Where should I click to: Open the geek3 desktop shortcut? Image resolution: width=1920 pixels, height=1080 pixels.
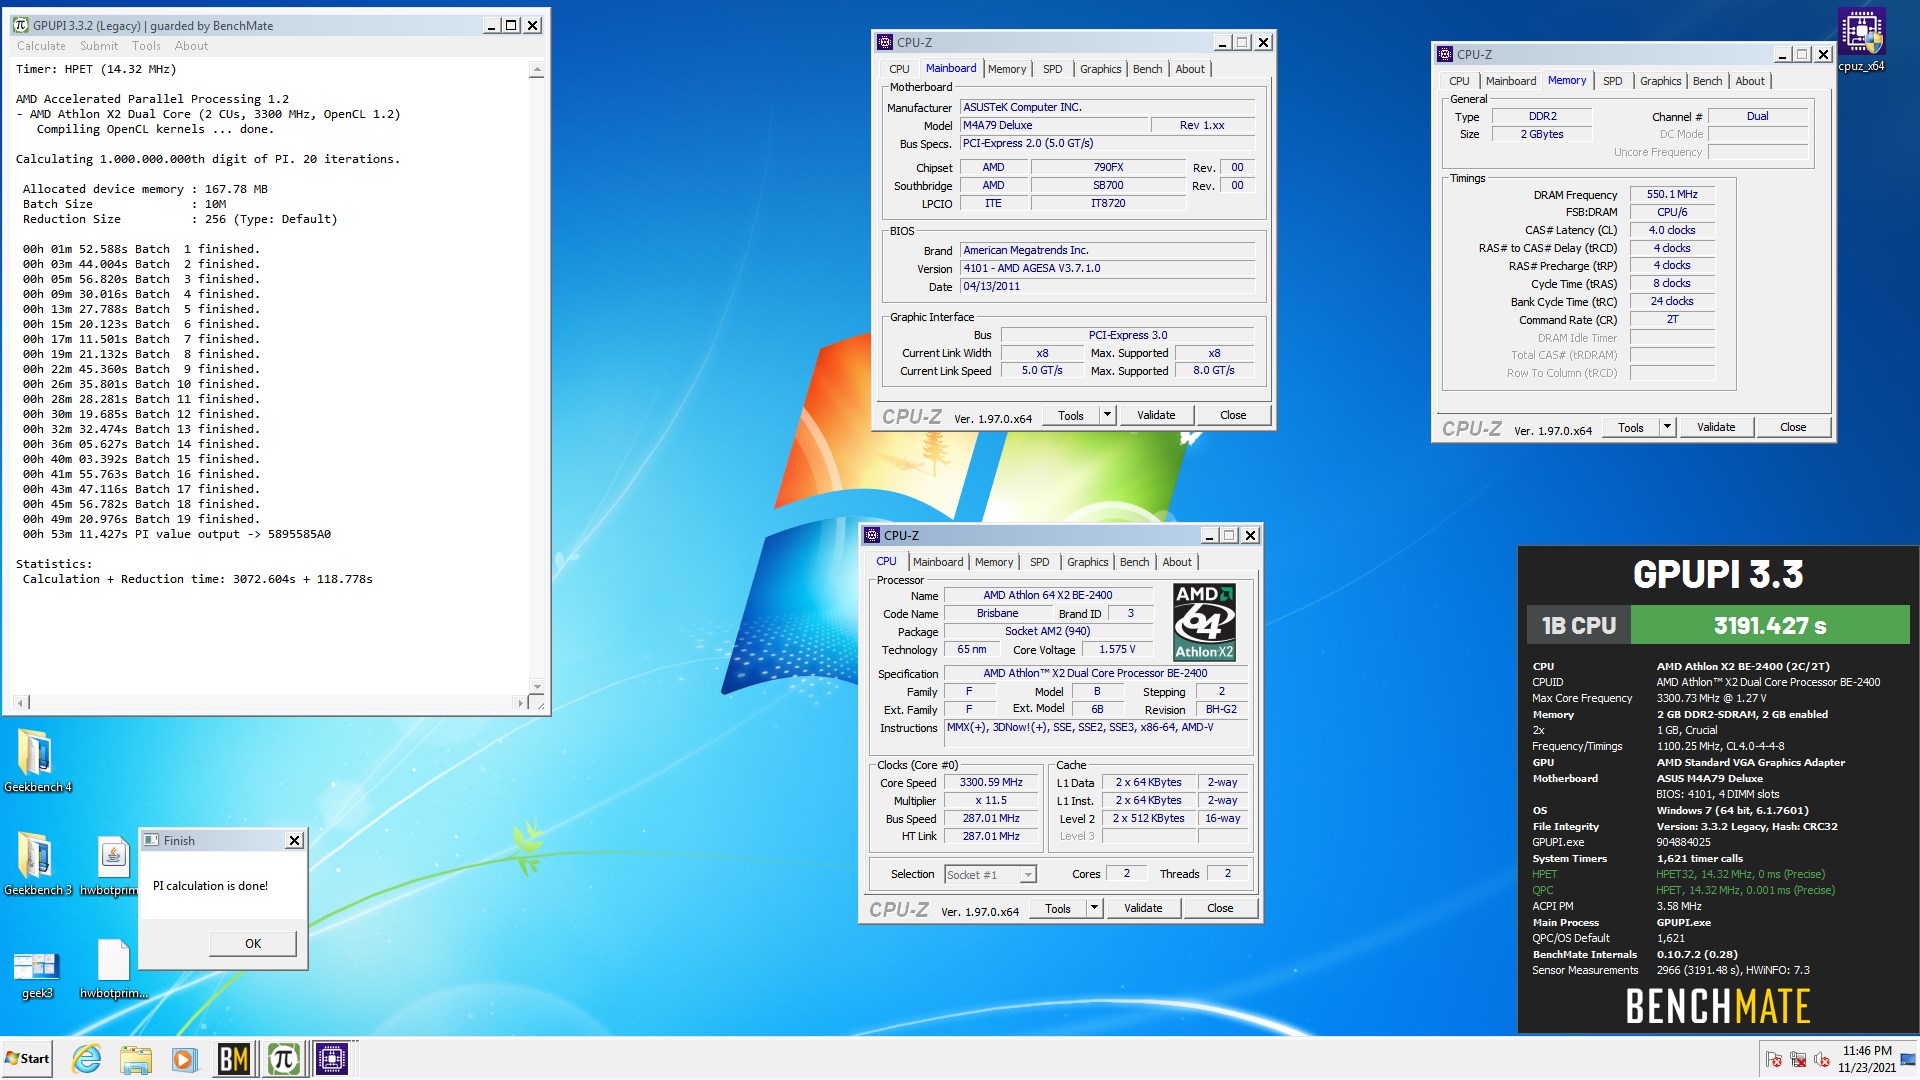[x=37, y=973]
